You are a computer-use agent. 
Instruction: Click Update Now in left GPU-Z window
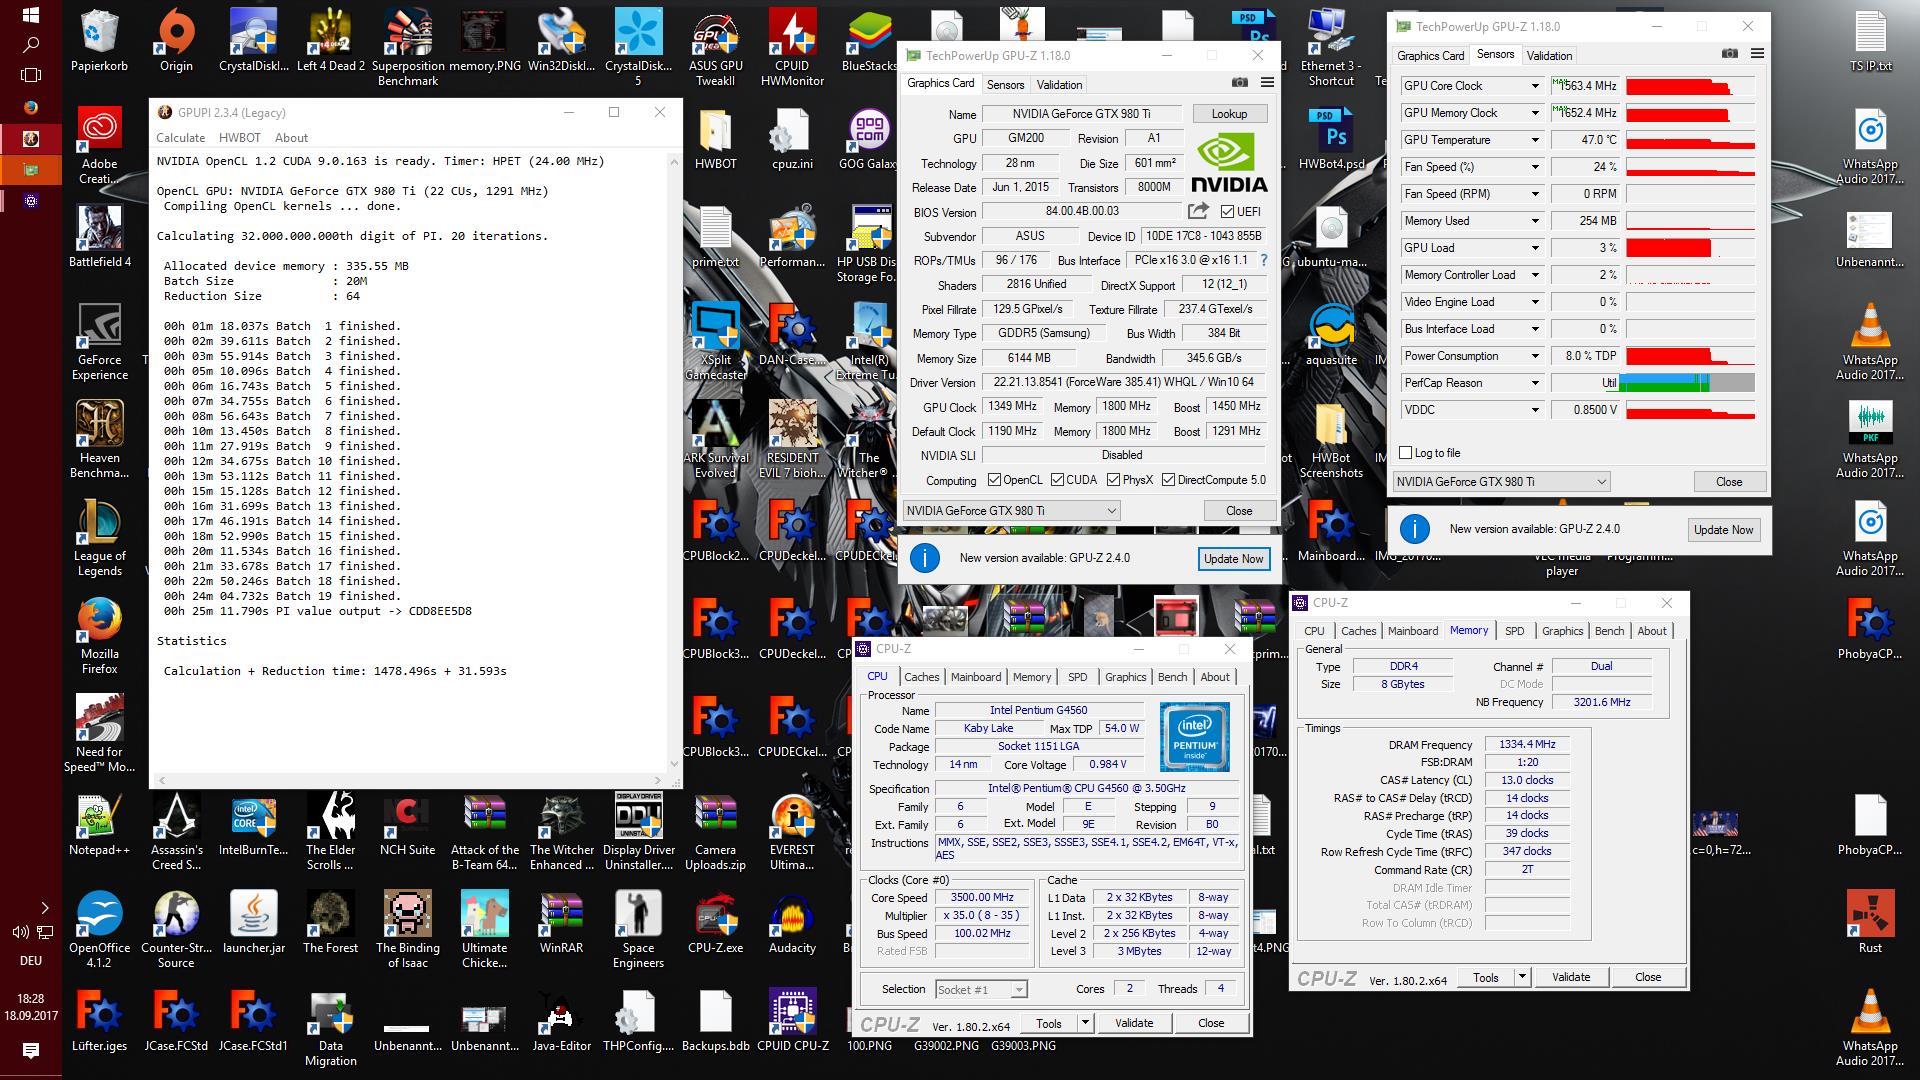click(x=1233, y=559)
